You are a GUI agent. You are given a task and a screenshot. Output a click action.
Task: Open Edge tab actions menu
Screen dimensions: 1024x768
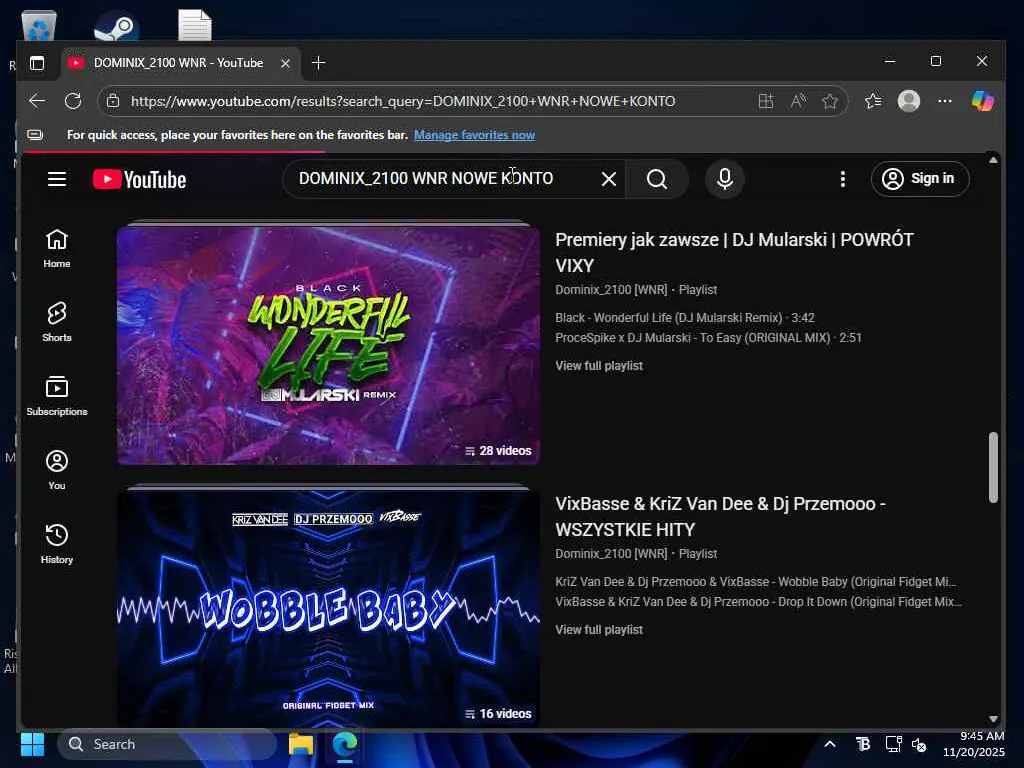click(x=37, y=63)
